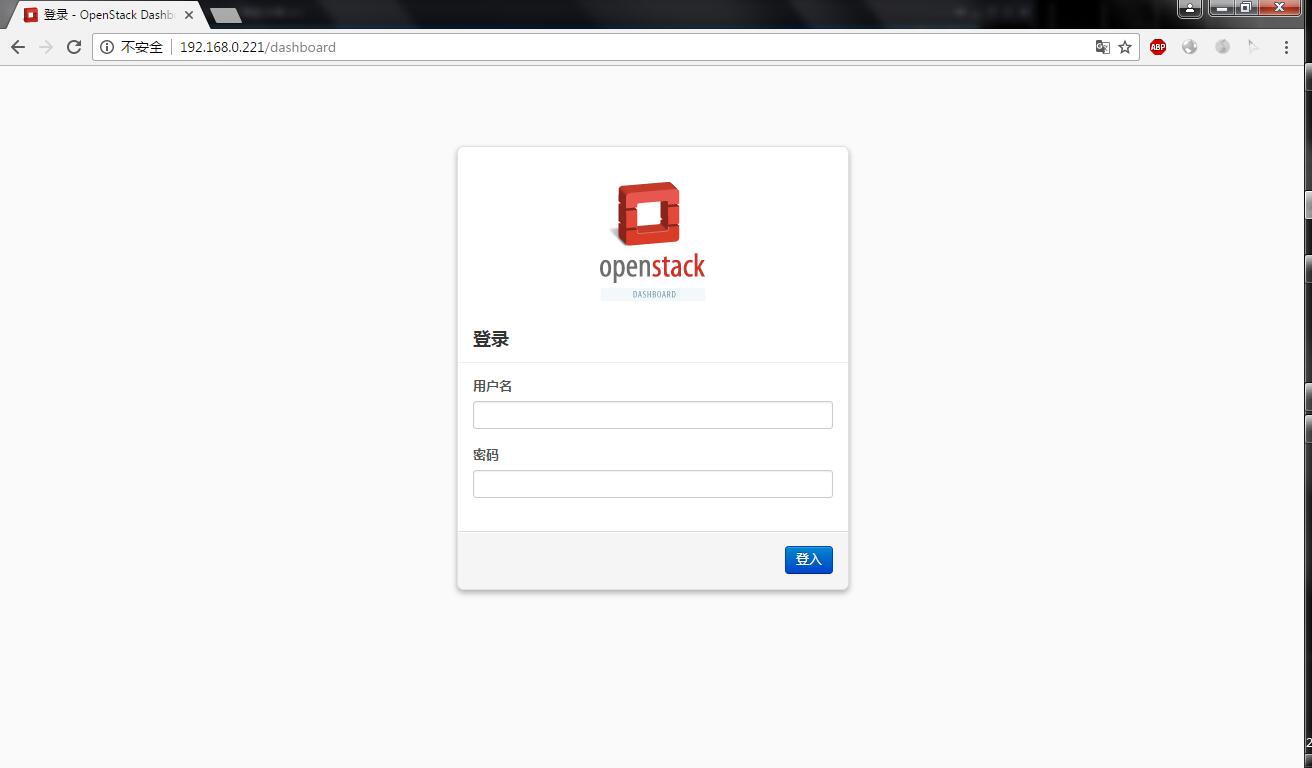Submit the form with the 登入 button
1312x768 pixels.
pyautogui.click(x=809, y=560)
